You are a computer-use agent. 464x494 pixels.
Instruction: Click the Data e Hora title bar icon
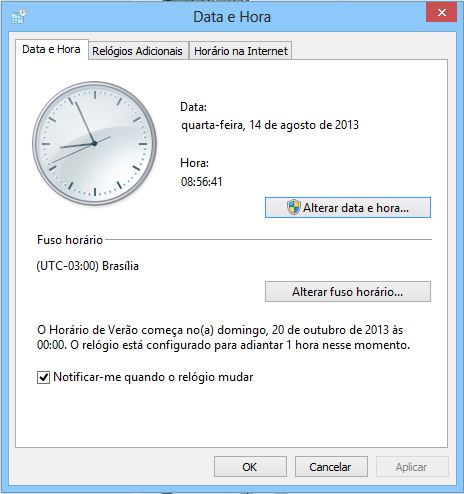pyautogui.click(x=18, y=16)
